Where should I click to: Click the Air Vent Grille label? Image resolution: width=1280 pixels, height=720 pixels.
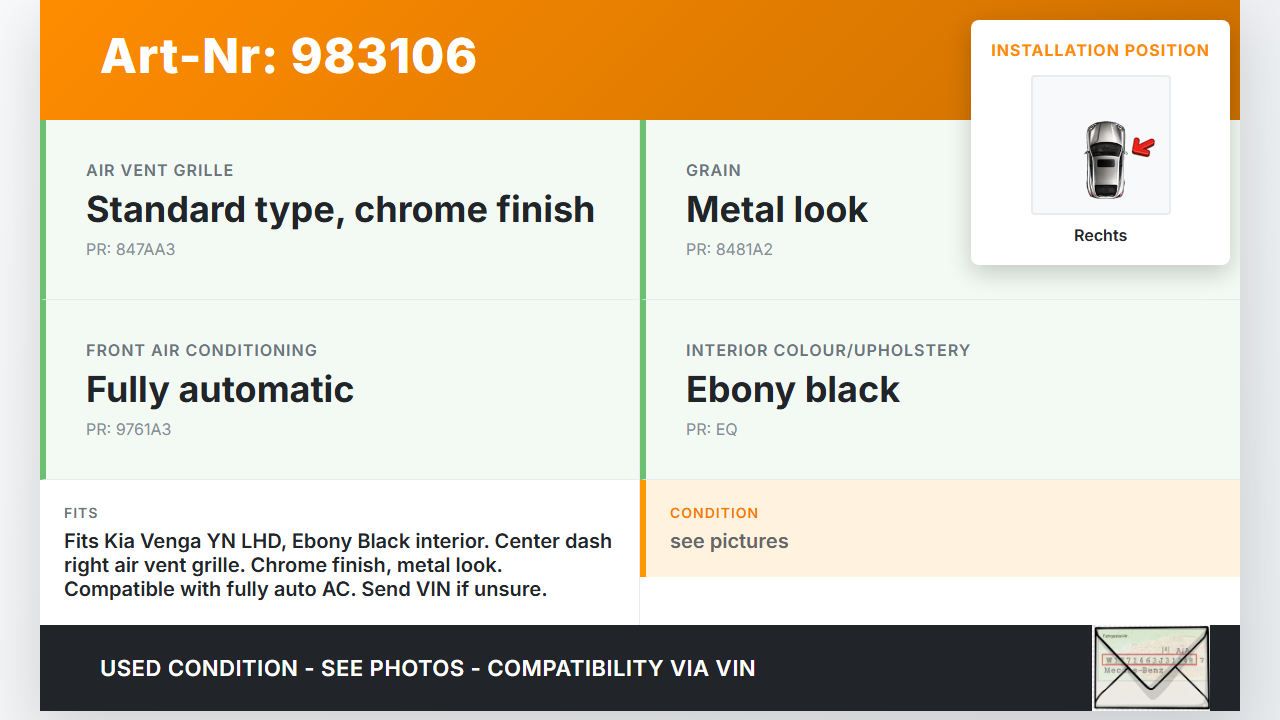pyautogui.click(x=160, y=170)
